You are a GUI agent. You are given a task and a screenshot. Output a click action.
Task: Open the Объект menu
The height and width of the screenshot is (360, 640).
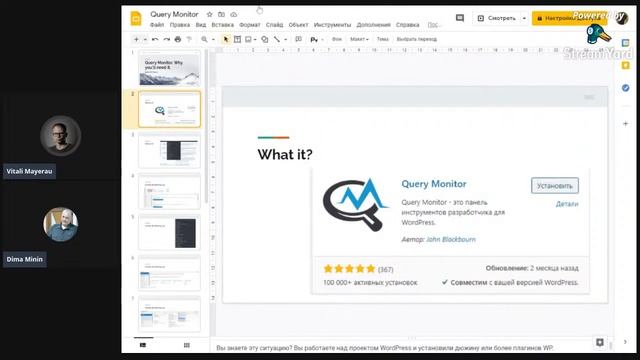(298, 25)
